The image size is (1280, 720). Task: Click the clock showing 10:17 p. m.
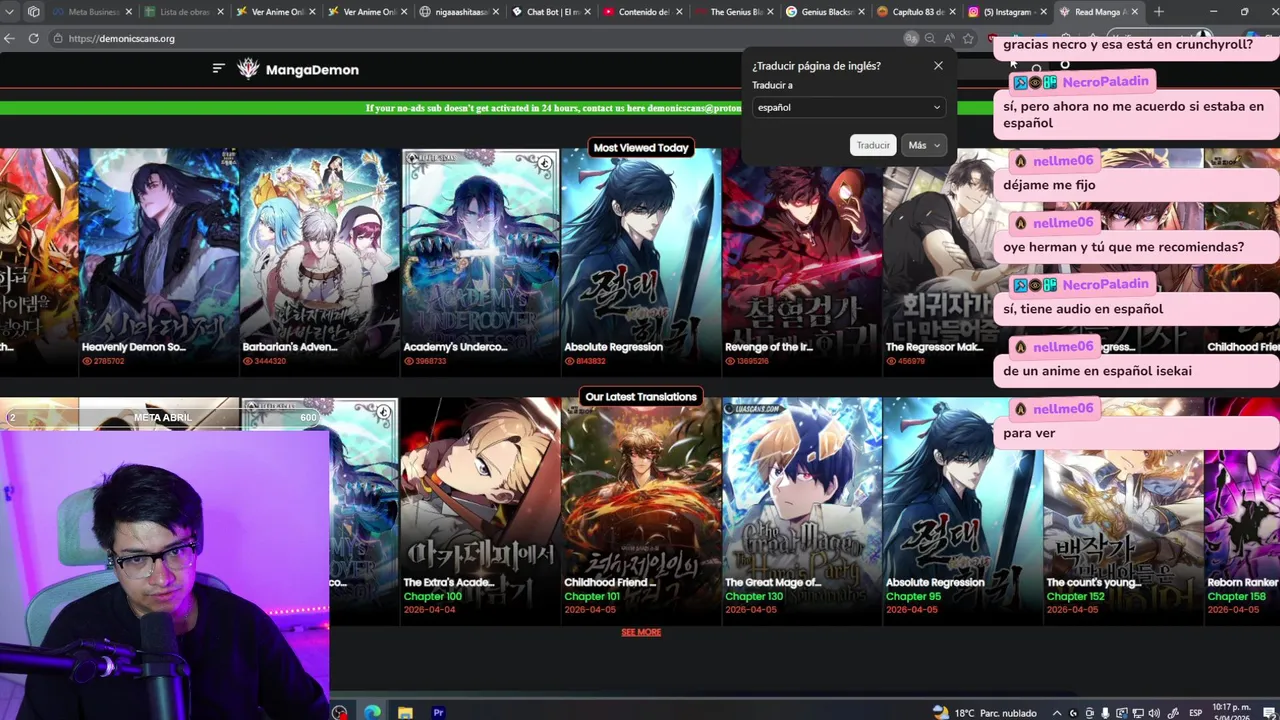[x=1231, y=707]
